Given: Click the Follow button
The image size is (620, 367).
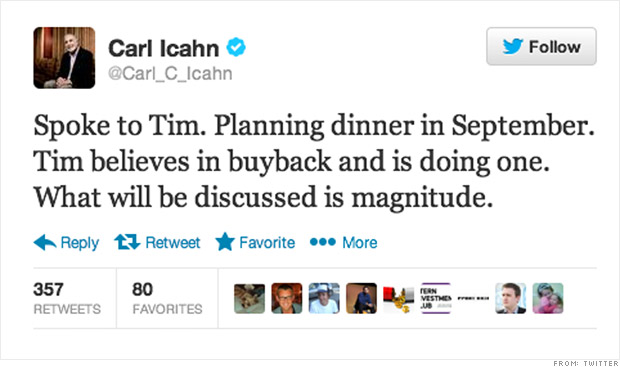Looking at the screenshot, I should point(541,46).
